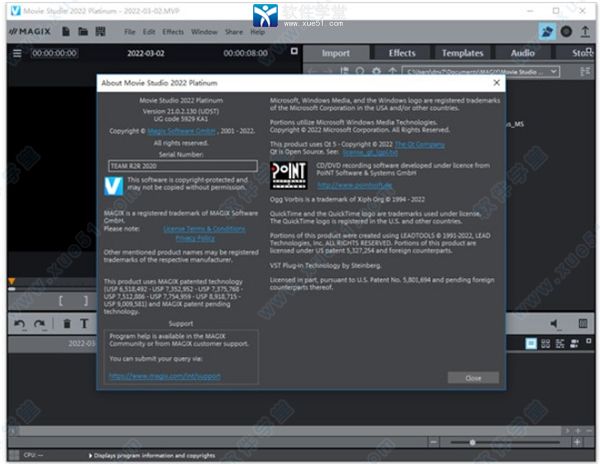This screenshot has height=464, width=600.
Task: Click the mixer panel icon beside speaker
Action: [583, 324]
